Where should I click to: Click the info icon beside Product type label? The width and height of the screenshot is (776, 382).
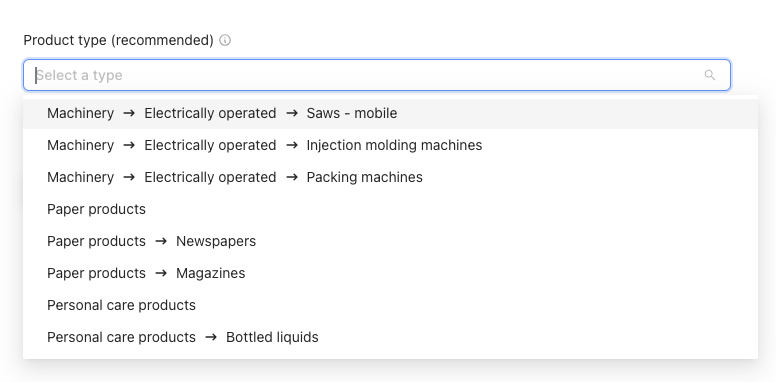[x=225, y=40]
